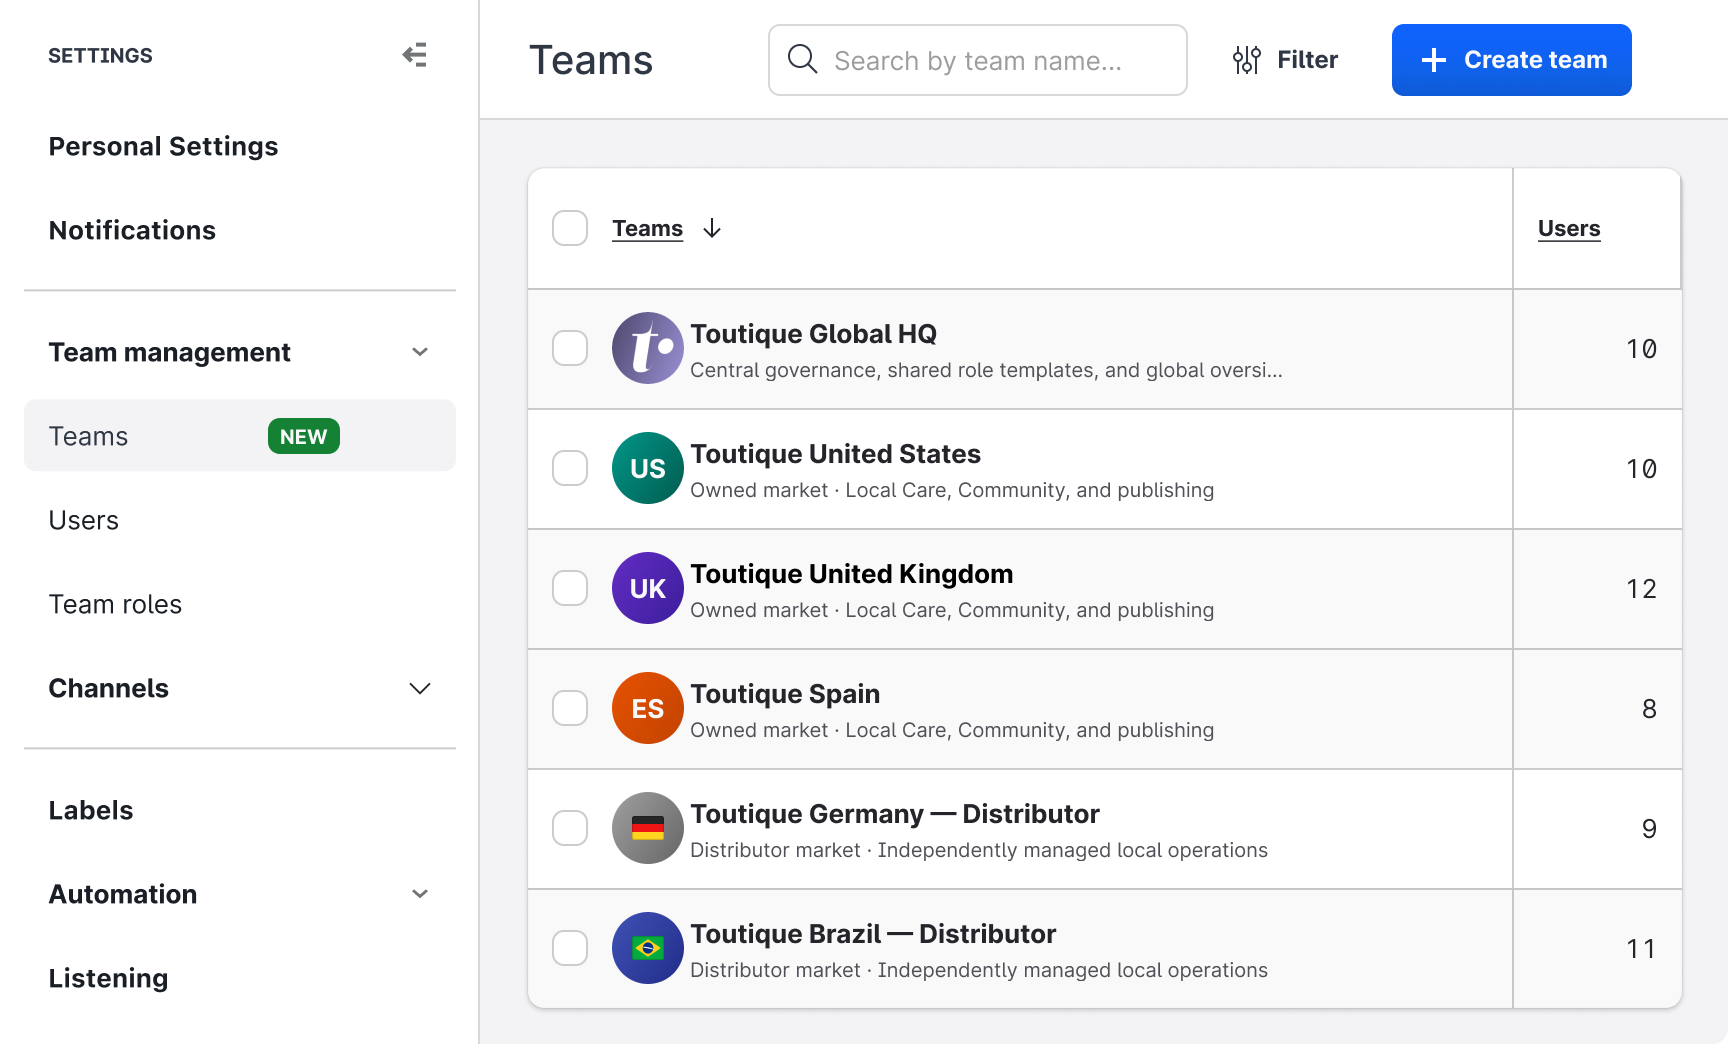The height and width of the screenshot is (1044, 1728).
Task: Click the US team avatar
Action: 648,468
